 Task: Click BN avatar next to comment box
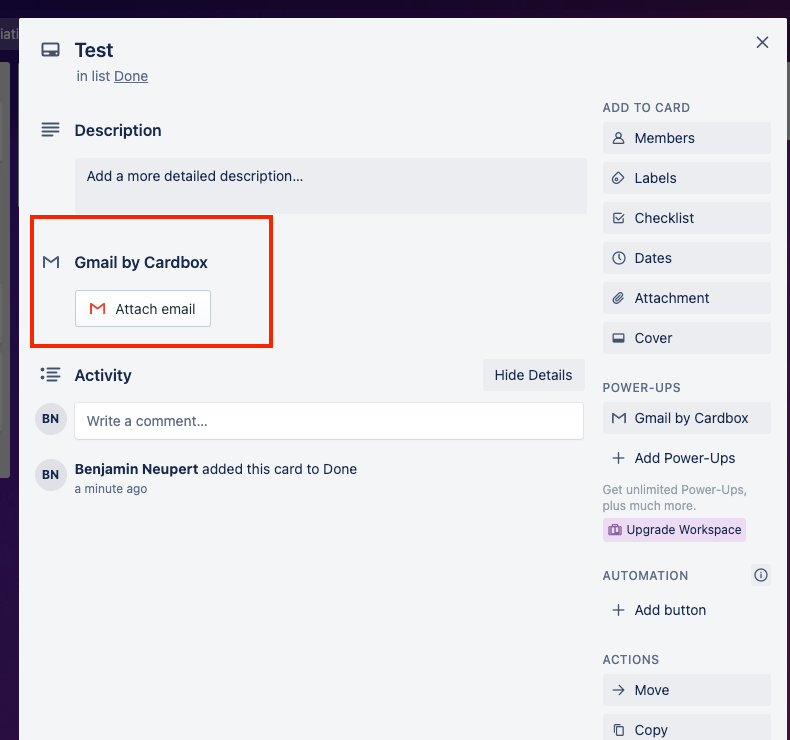(50, 419)
